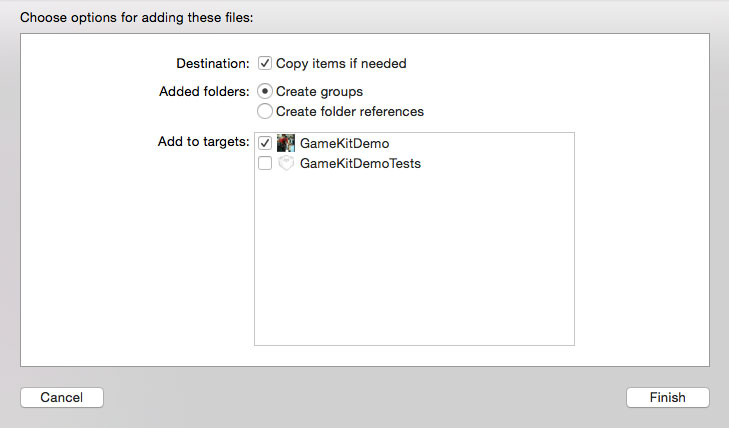Click the "Added folders:" label
Viewport: 729px width, 428px height.
coord(203,91)
